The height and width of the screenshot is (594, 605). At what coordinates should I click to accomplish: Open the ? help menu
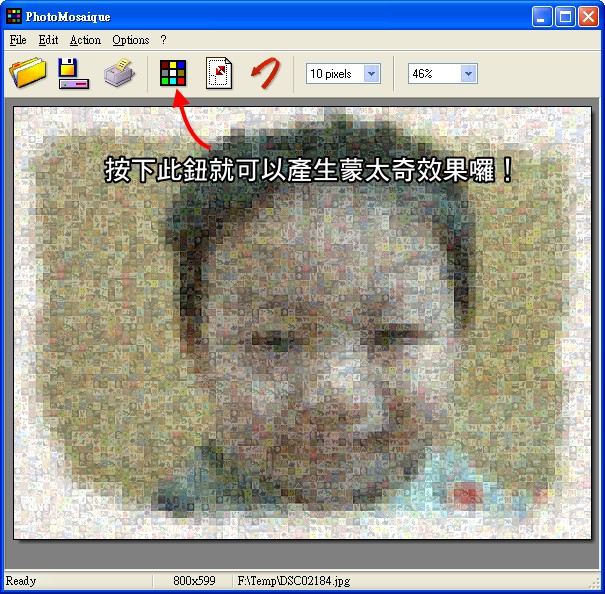[x=164, y=40]
